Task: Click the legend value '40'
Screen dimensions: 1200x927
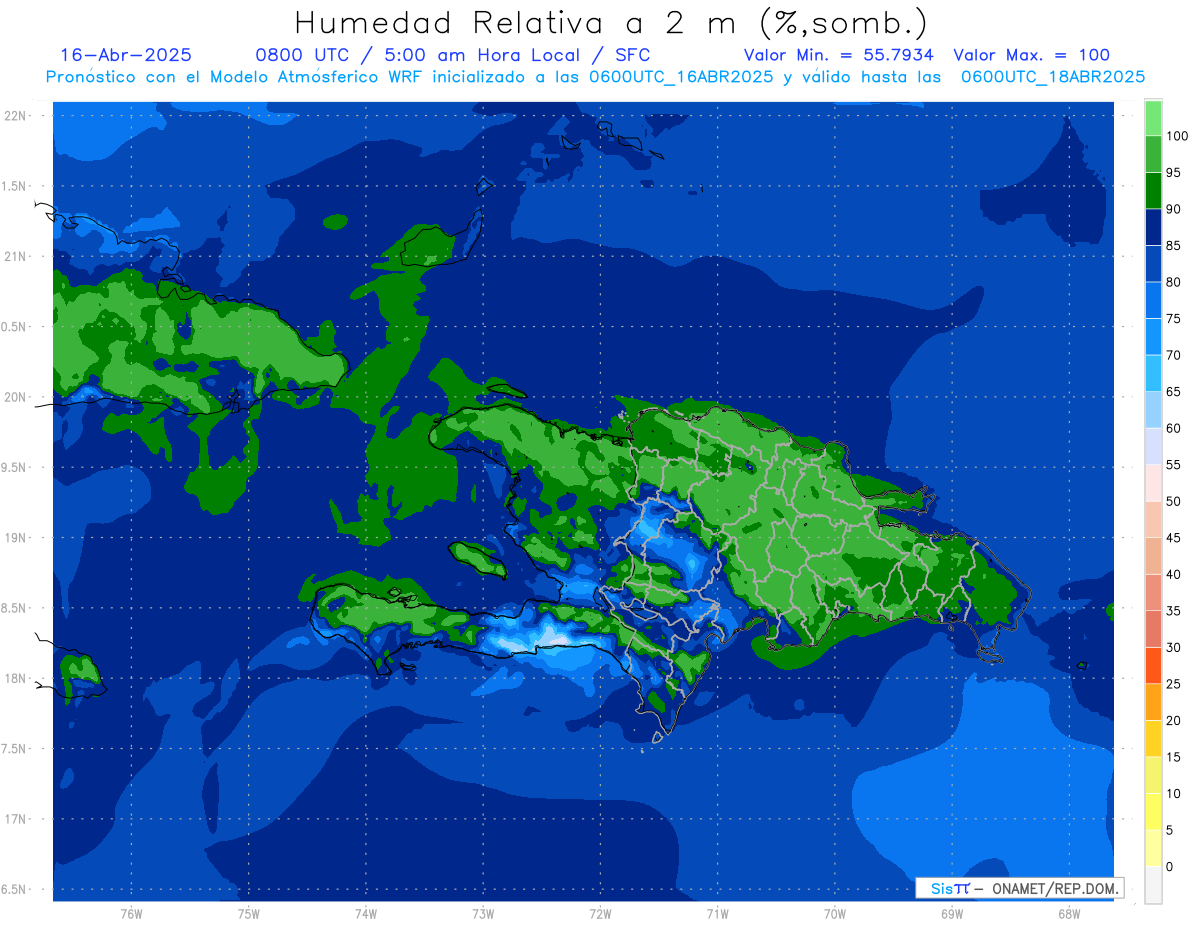Action: [x=1173, y=575]
